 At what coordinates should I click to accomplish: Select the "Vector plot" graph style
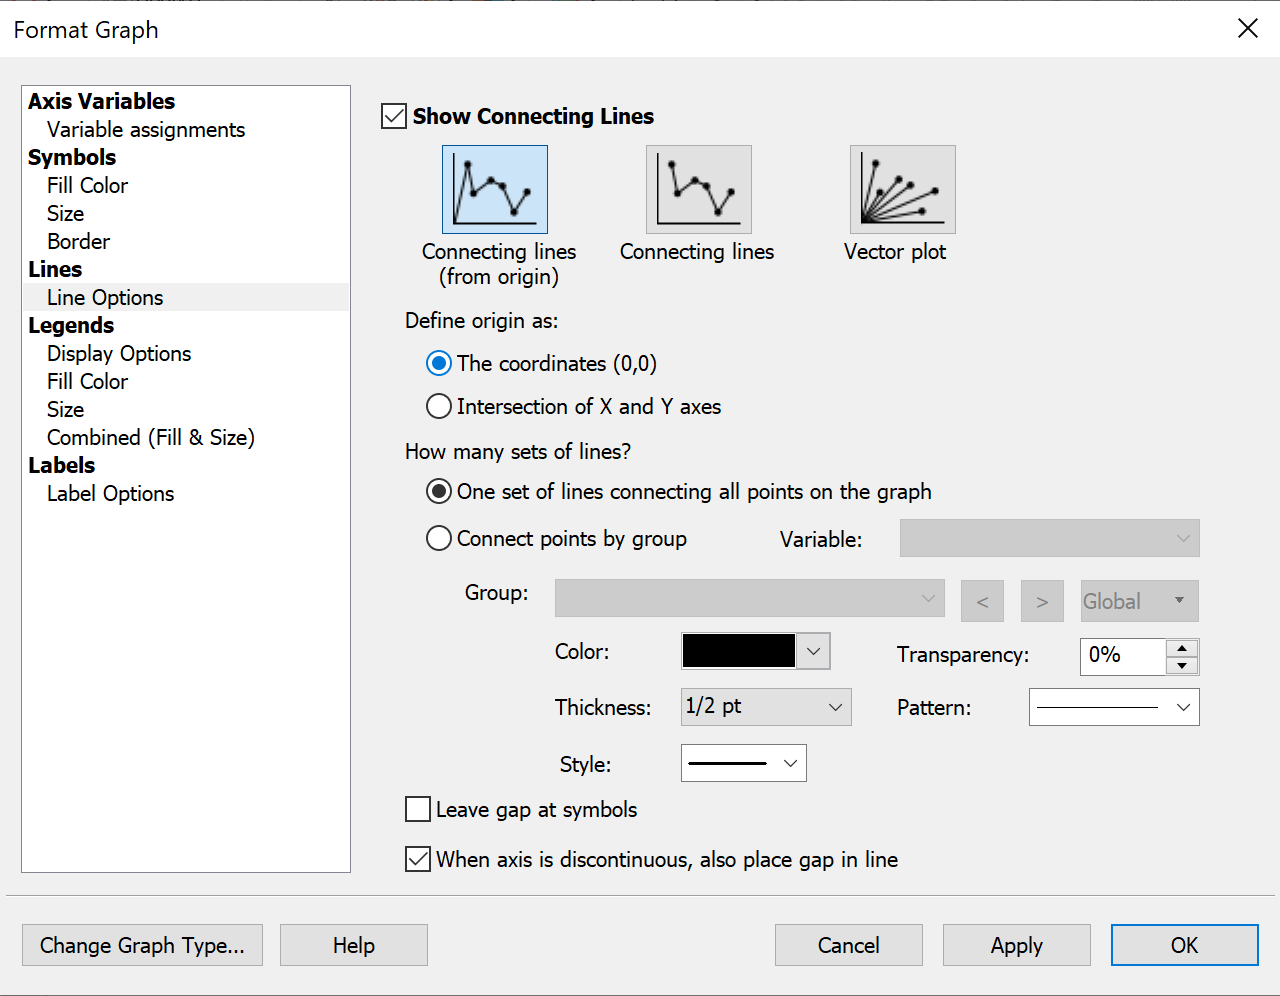[x=902, y=188]
